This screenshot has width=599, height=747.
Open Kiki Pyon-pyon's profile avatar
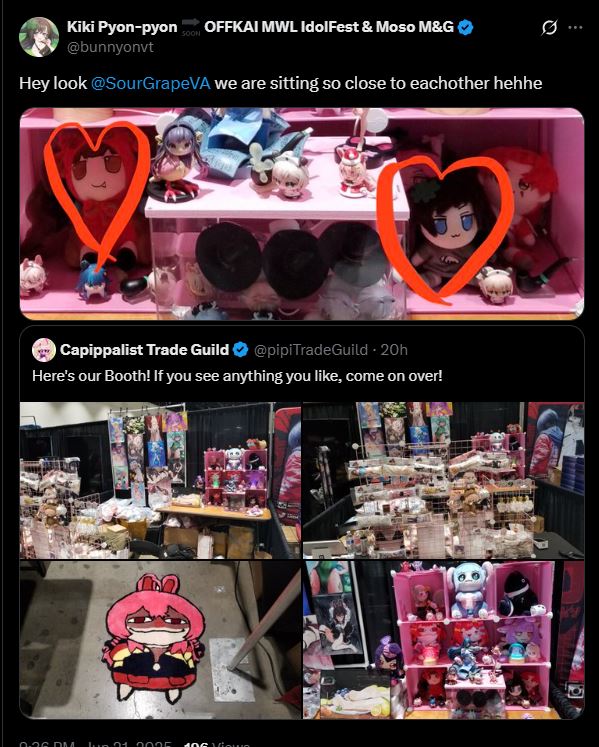[39, 37]
